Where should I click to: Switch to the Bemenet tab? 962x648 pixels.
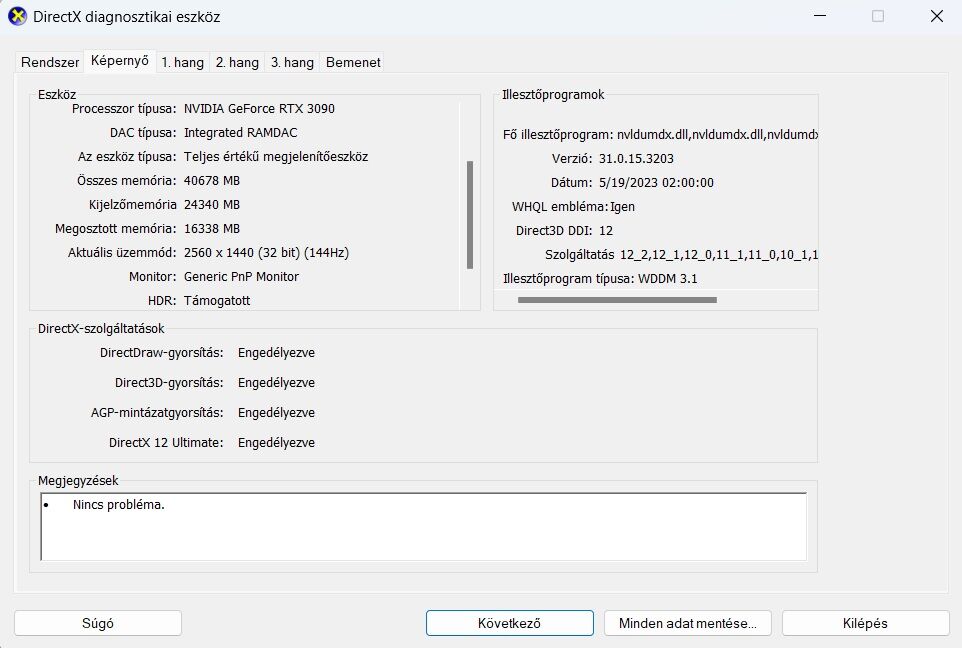353,62
